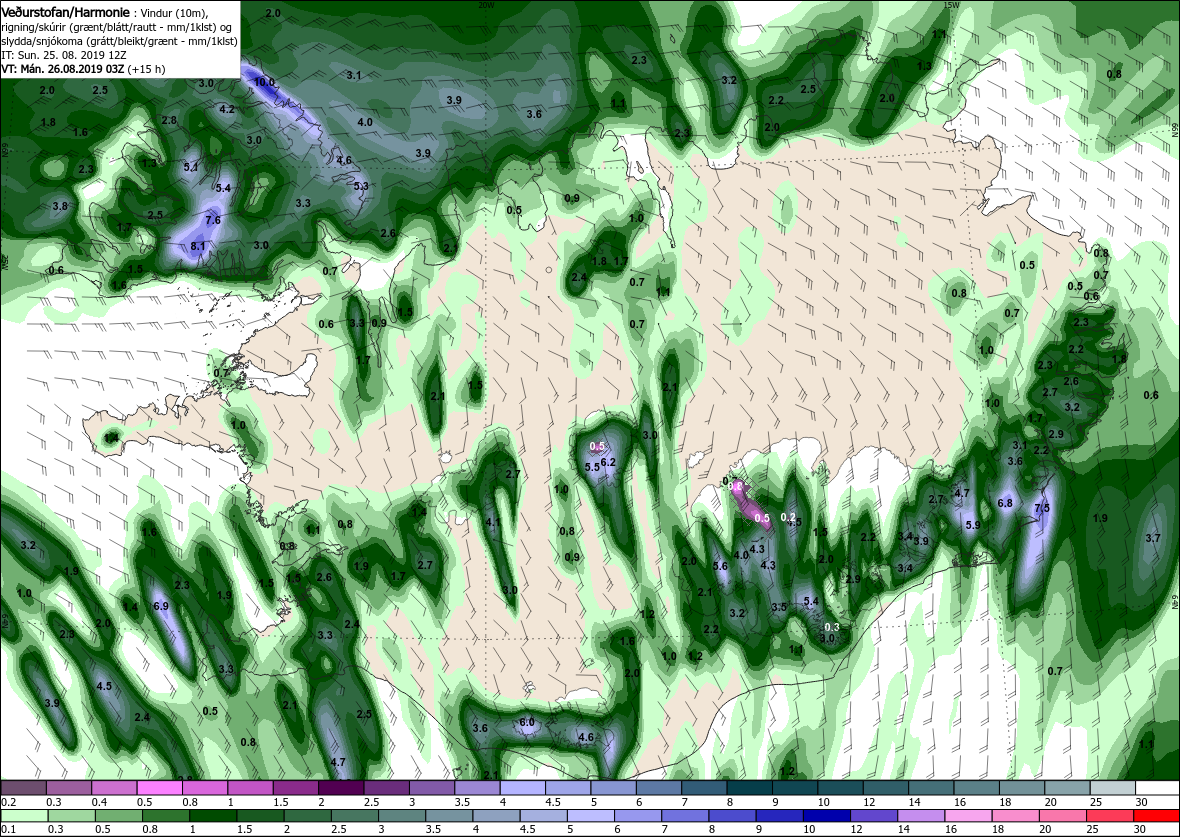The width and height of the screenshot is (1180, 837).
Task: Select the bright pink 0.5 swatch in upper legend
Action: [160, 787]
